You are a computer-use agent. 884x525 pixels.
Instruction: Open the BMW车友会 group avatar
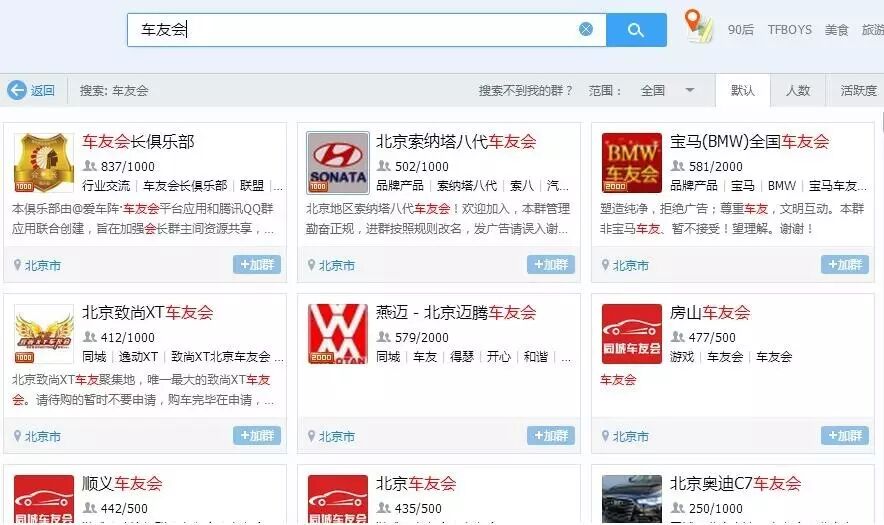631,163
